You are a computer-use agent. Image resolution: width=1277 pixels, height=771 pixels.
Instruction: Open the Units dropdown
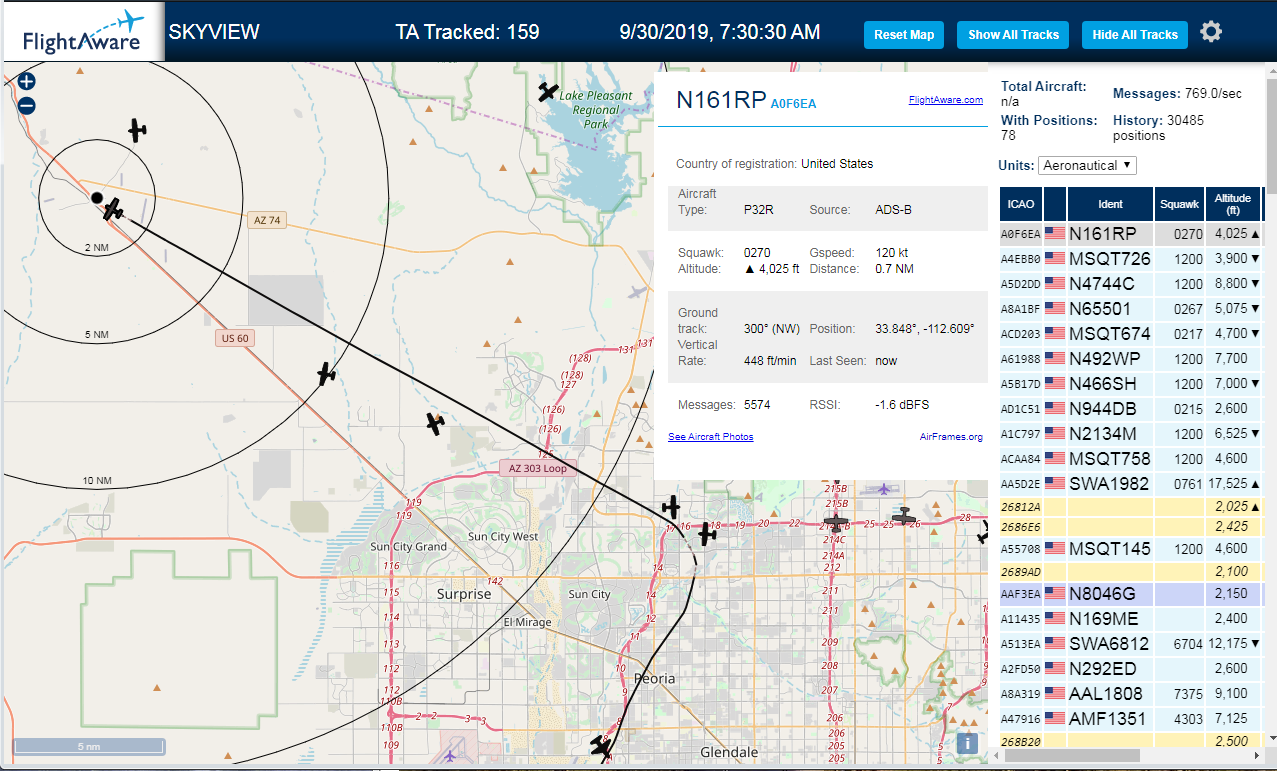(x=1087, y=165)
